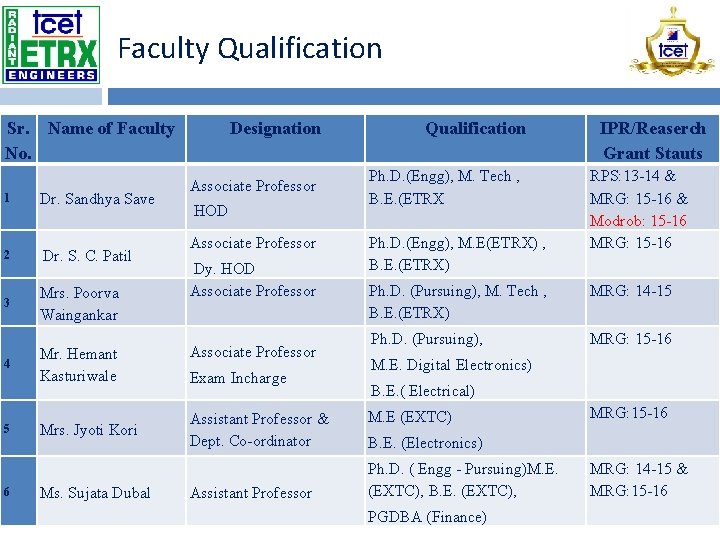Select MRG: 14-15 grant cell for Poorva
Image resolution: width=720 pixels, height=540 pixels.
coord(631,291)
